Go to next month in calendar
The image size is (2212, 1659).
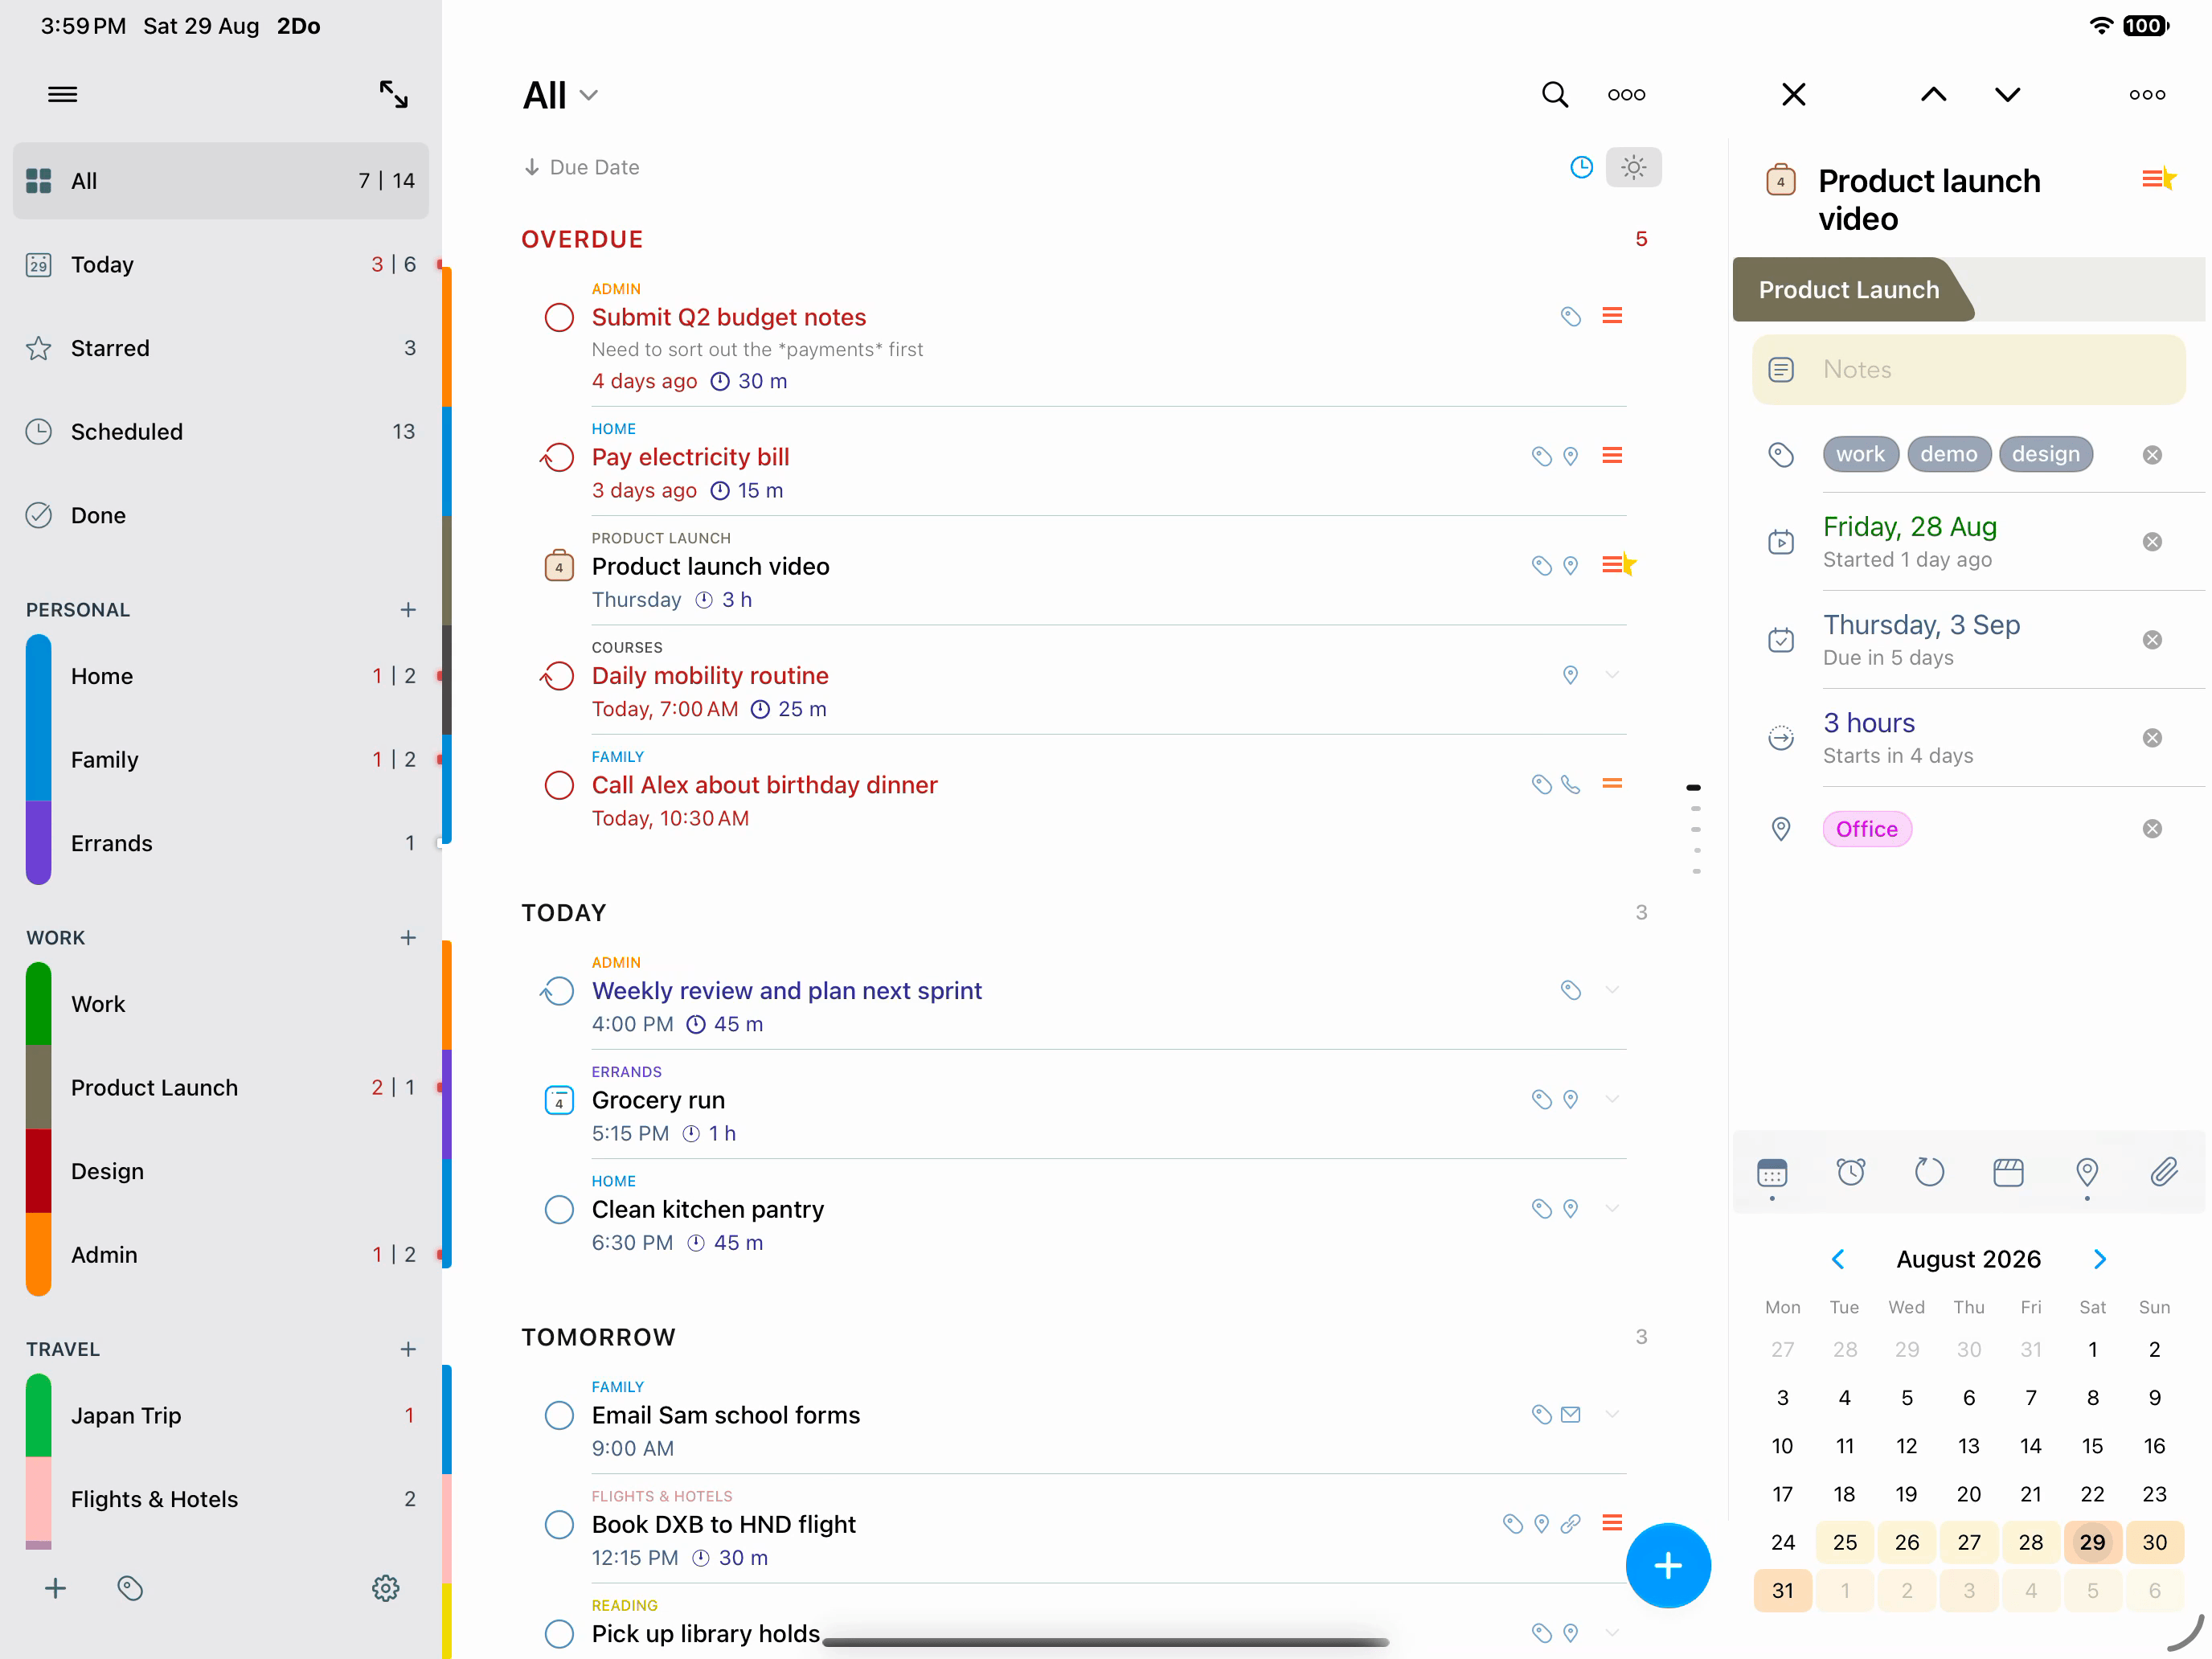2099,1259
